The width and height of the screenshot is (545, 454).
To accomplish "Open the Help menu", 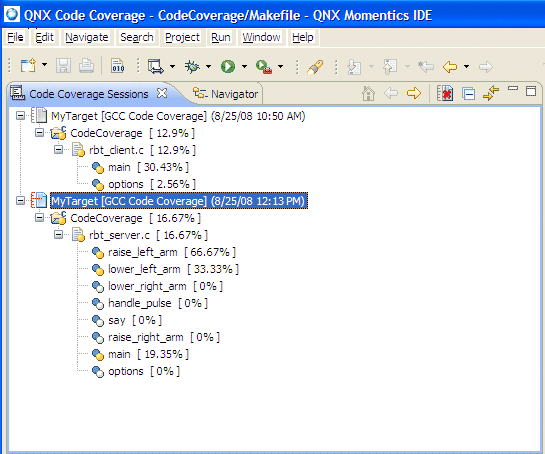I will click(303, 37).
